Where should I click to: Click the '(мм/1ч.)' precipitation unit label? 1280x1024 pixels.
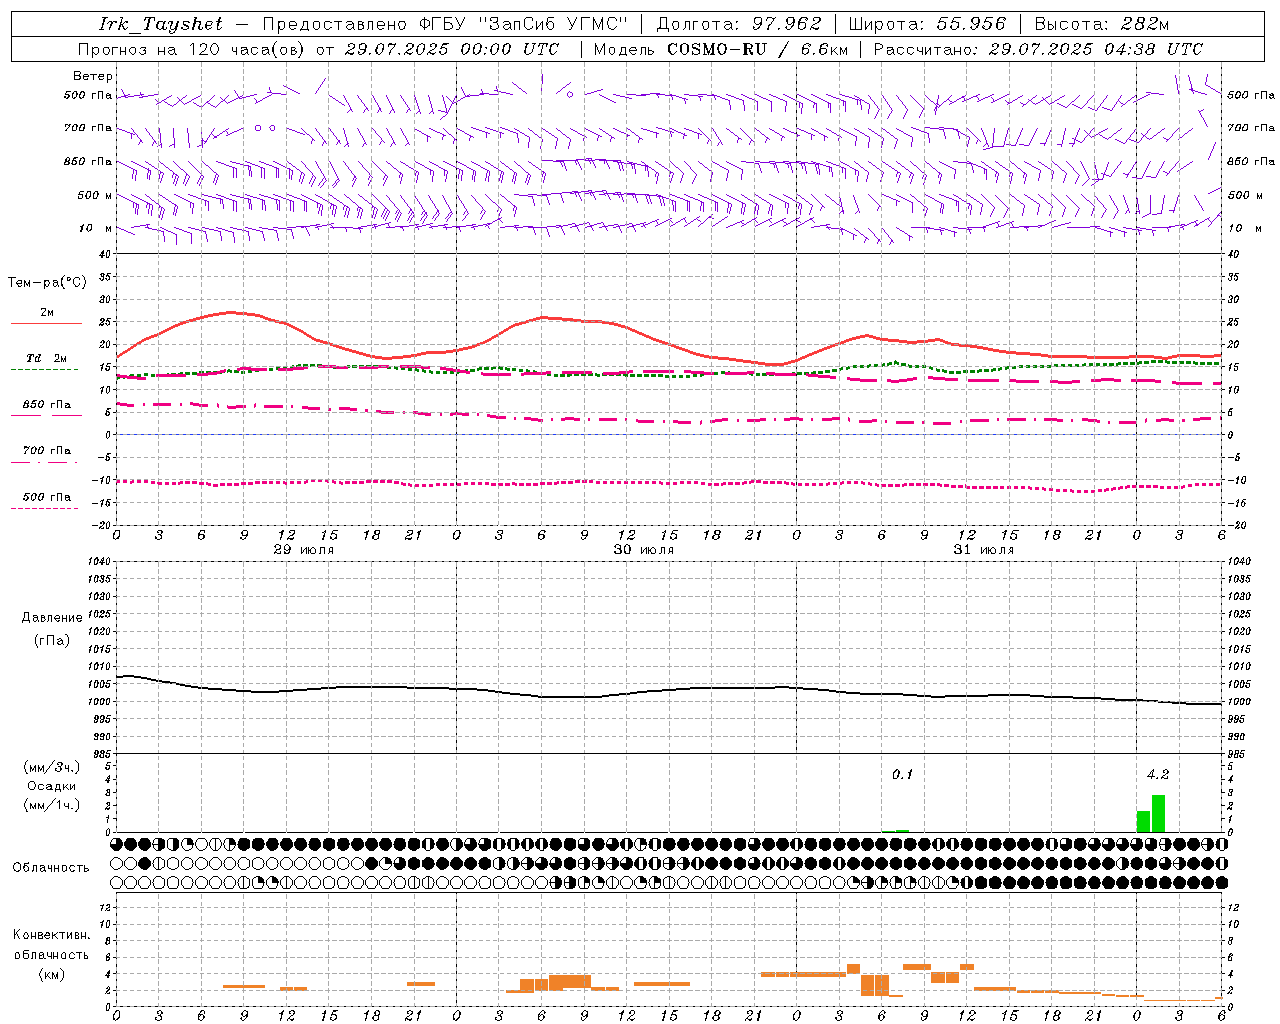pos(52,805)
